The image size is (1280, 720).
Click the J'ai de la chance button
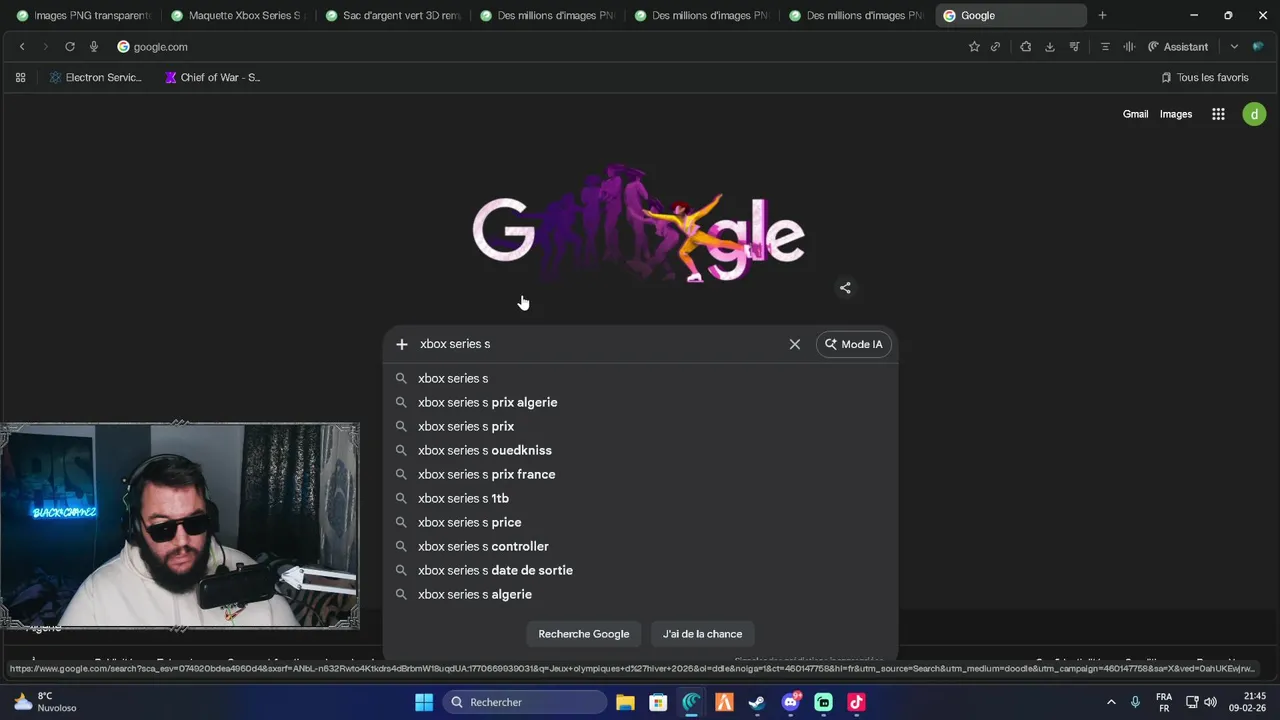(x=702, y=634)
